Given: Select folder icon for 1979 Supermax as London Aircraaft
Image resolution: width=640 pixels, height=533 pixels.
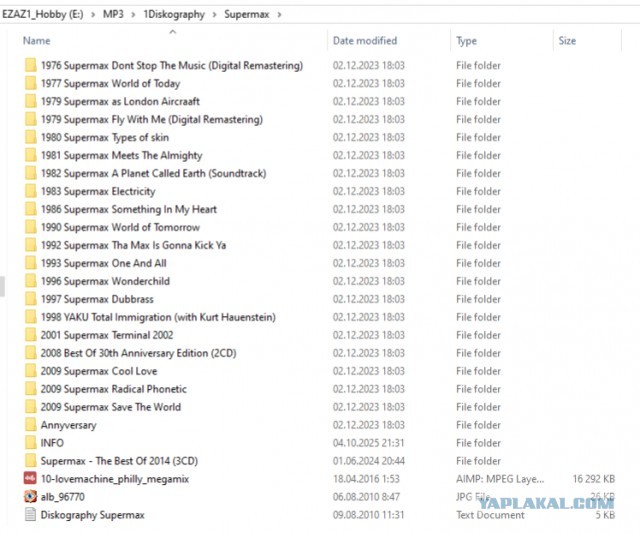Looking at the screenshot, I should 31,101.
